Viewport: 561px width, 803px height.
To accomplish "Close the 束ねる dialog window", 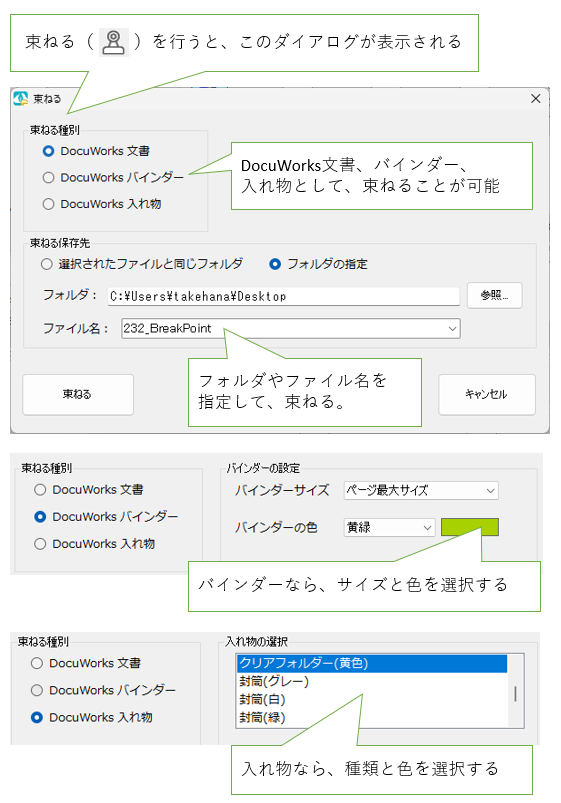I will (535, 98).
